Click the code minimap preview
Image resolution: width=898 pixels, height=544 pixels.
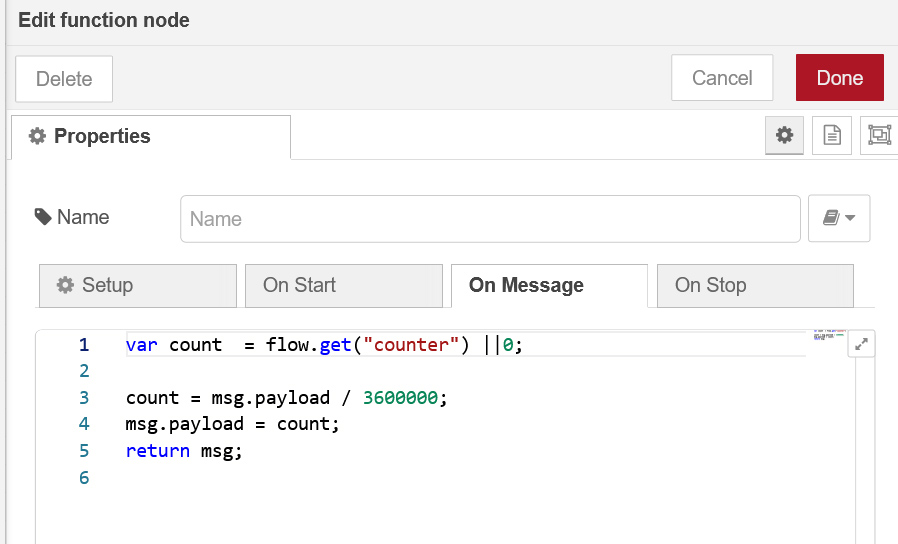point(829,336)
